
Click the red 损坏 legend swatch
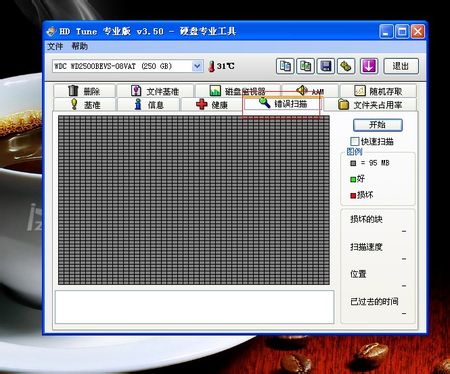pos(353,196)
